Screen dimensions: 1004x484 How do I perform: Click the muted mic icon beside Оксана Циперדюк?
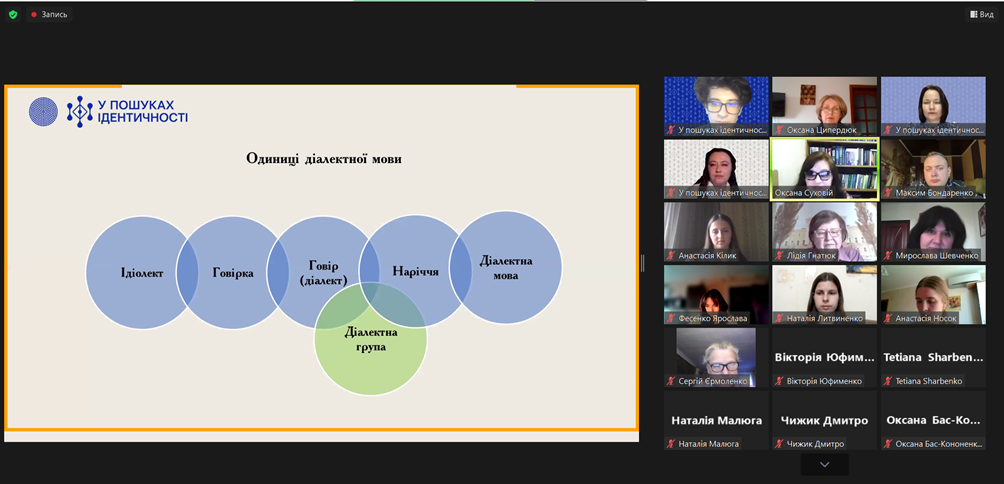(780, 130)
